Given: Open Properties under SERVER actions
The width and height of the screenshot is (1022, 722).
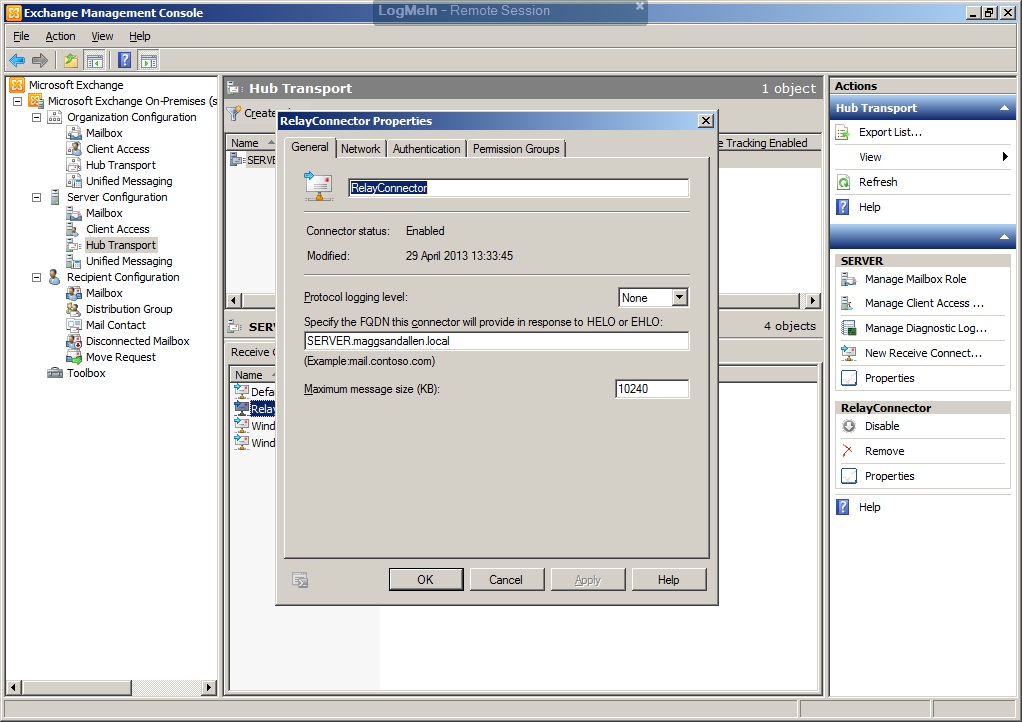Looking at the screenshot, I should (889, 378).
